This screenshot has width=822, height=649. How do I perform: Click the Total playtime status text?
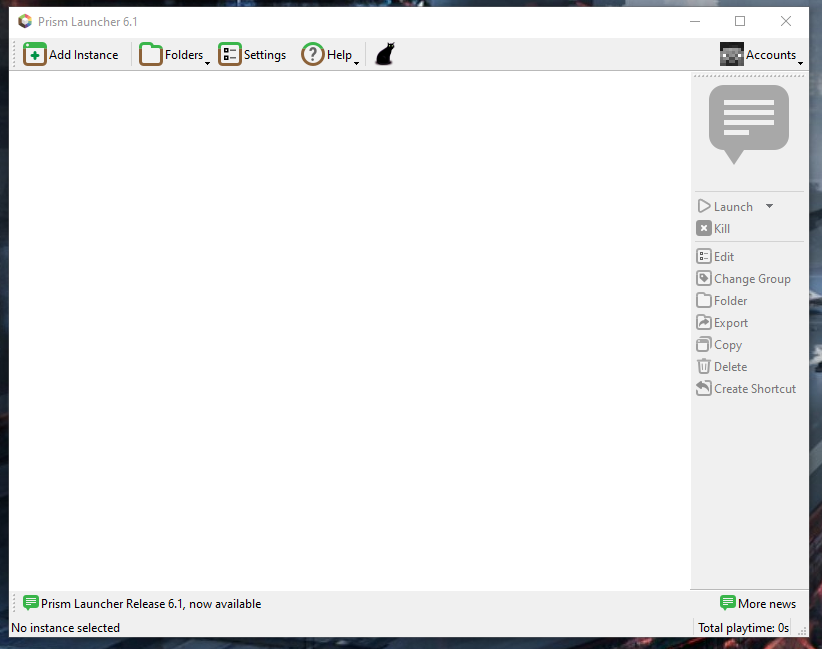tap(742, 627)
